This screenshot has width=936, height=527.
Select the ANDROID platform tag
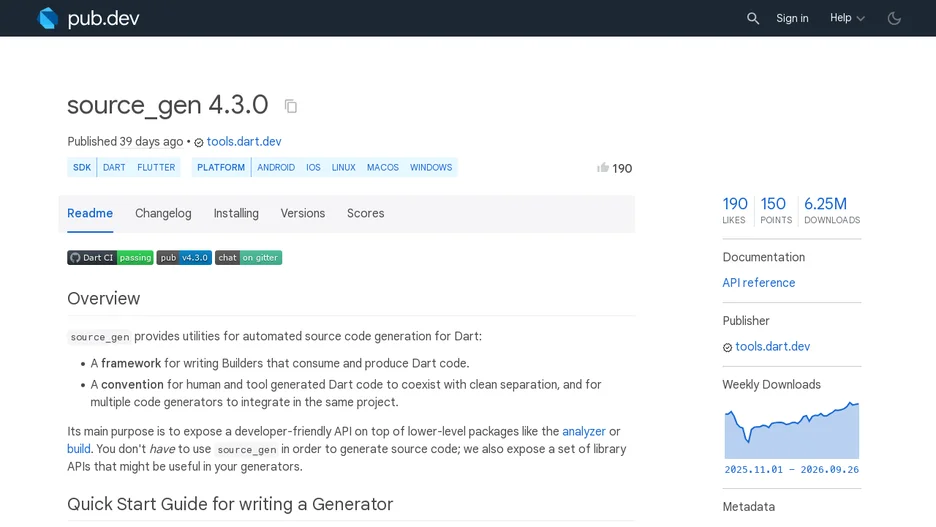(x=276, y=168)
